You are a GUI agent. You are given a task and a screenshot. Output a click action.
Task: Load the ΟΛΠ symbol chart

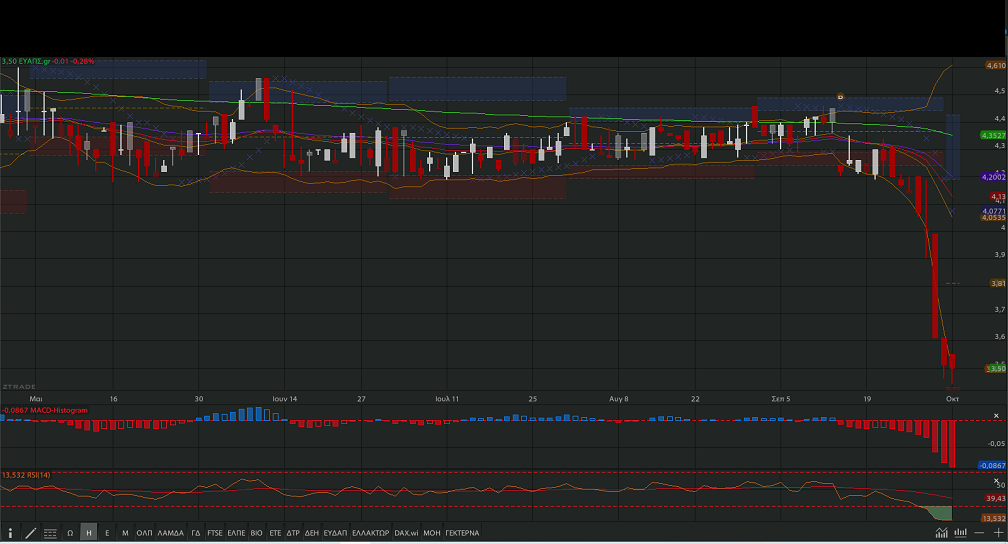pos(144,533)
